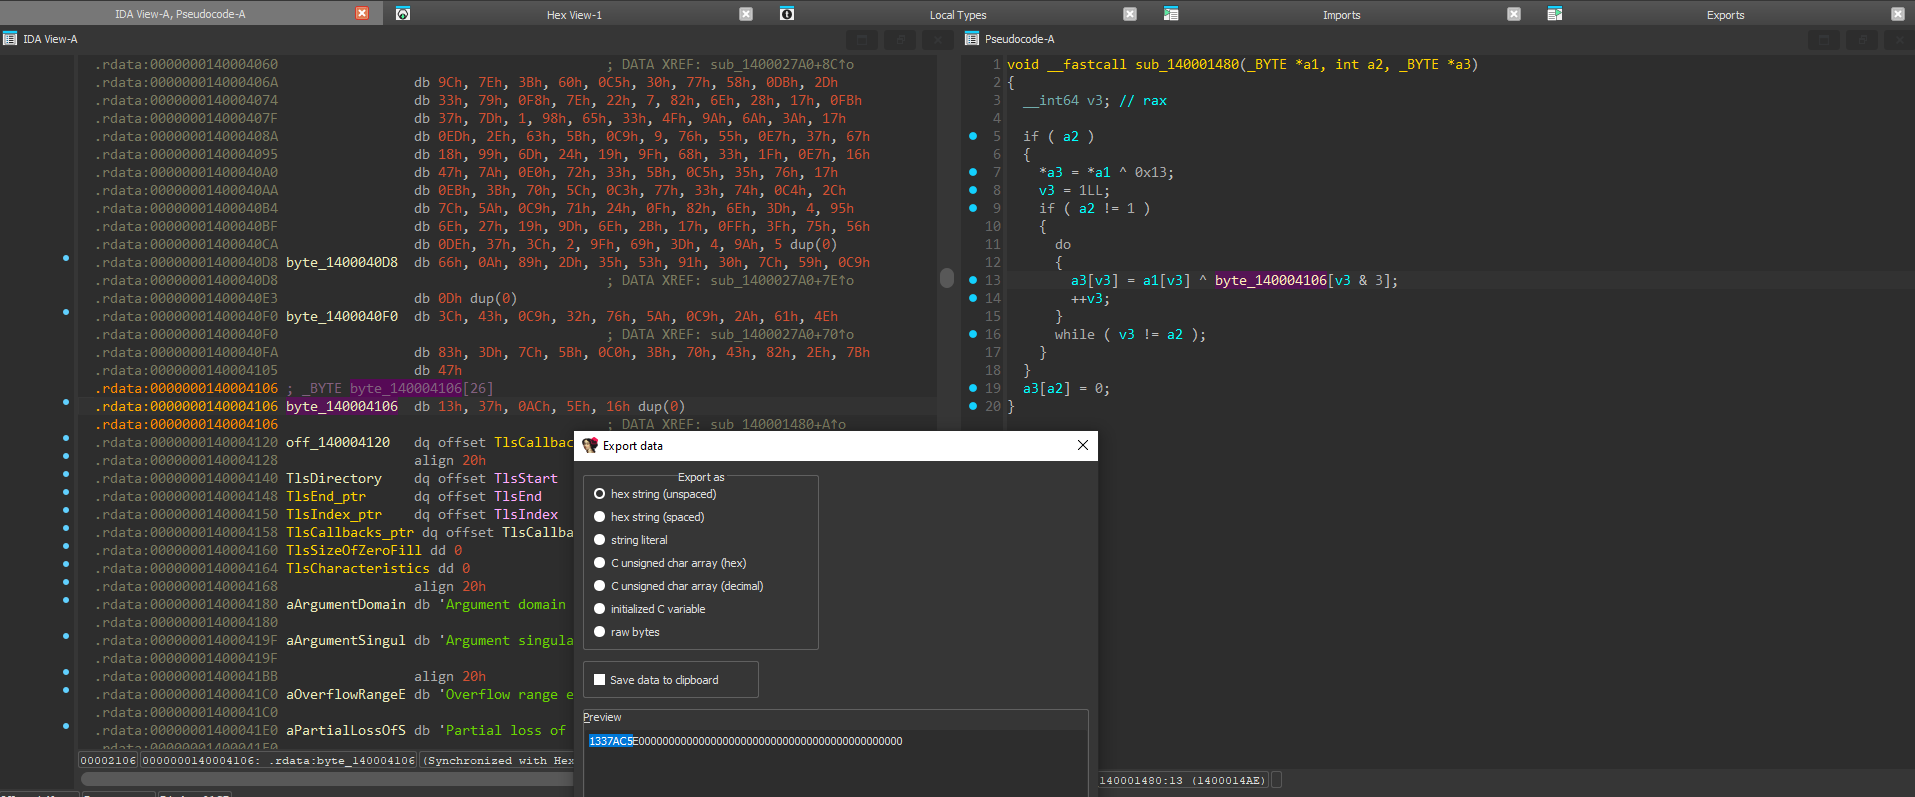Click the TlsDirectory label in IDA View
This screenshot has height=797, width=1915.
coord(334,479)
